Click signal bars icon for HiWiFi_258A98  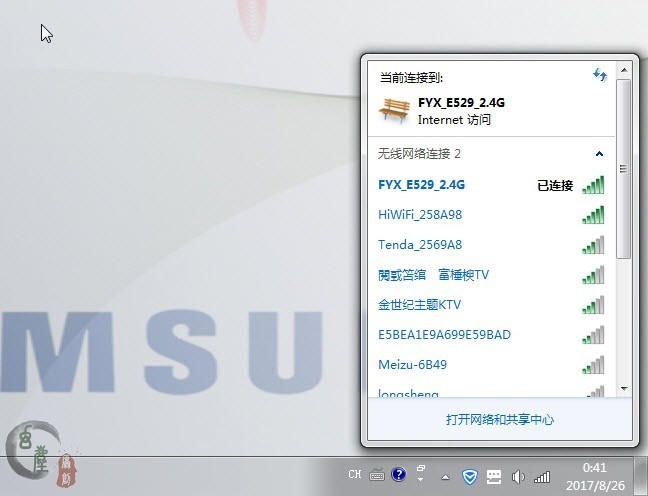coord(593,215)
